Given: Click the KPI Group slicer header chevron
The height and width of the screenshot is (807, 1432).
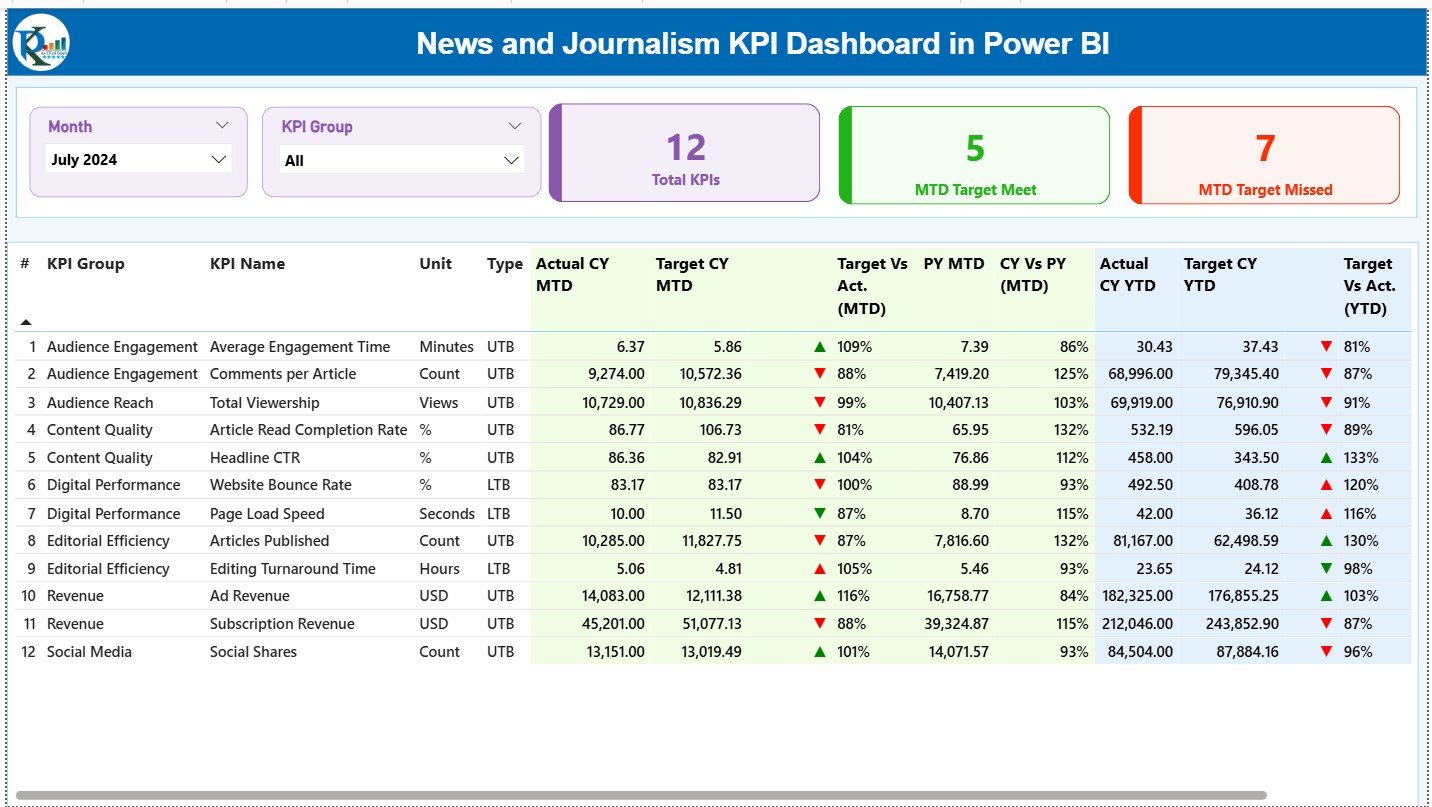Looking at the screenshot, I should point(515,125).
